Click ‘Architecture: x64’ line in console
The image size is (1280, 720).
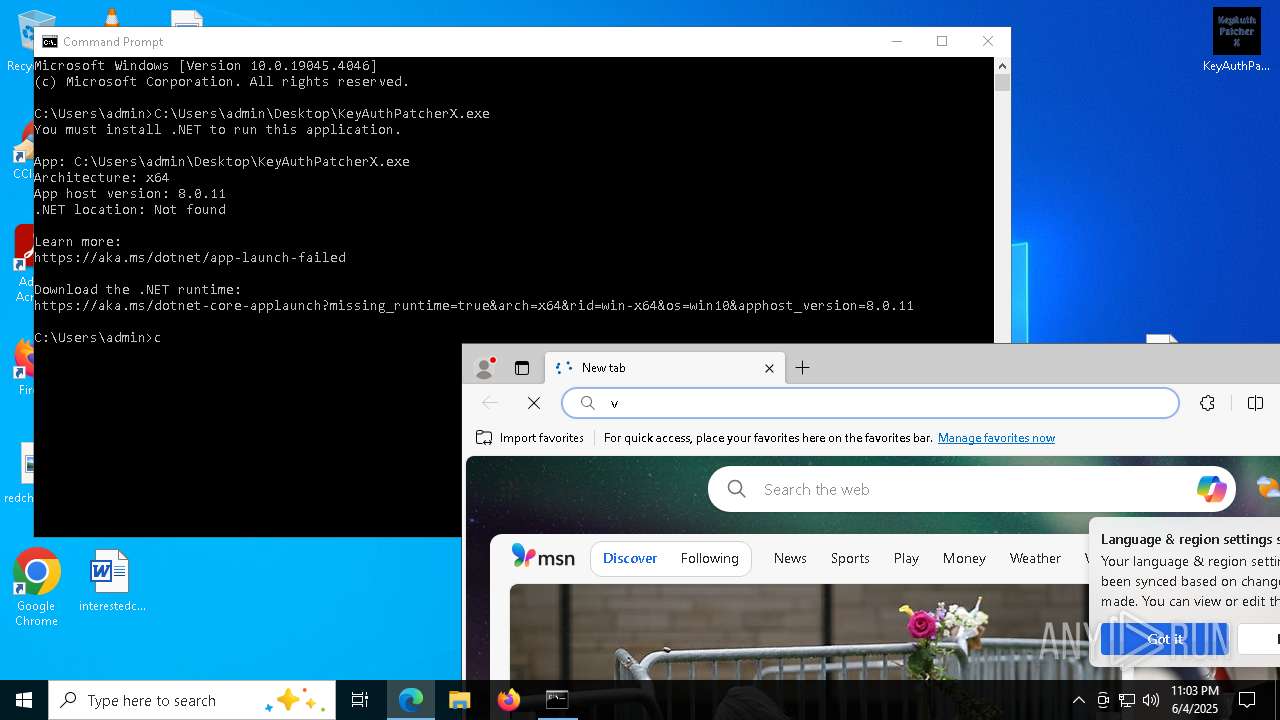click(x=102, y=177)
